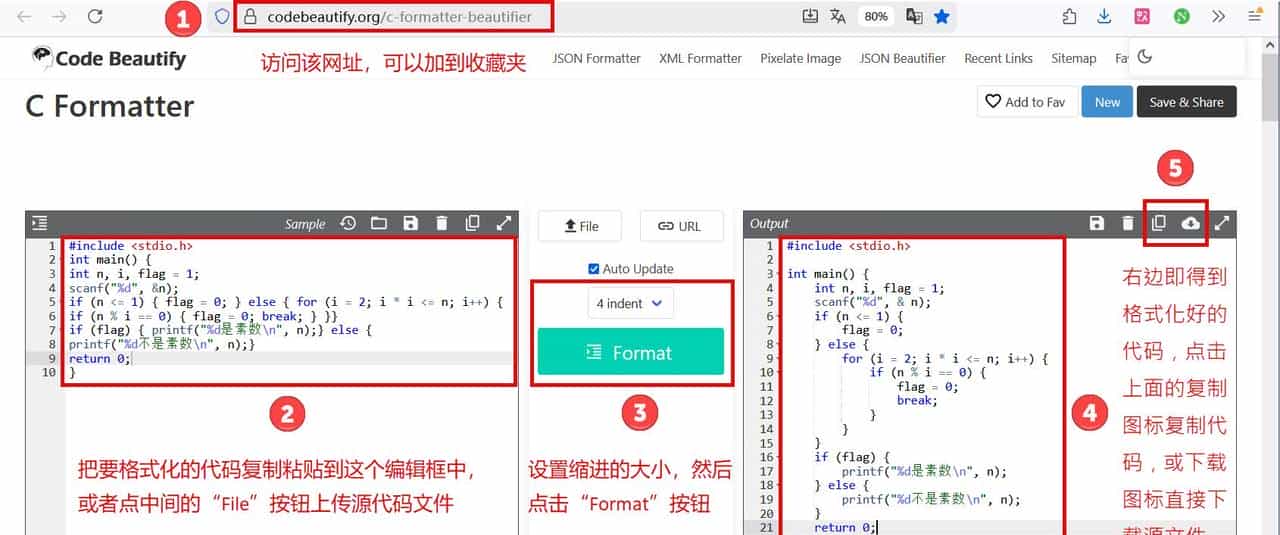The image size is (1280, 535).
Task: Expand output editor to fullscreen
Action: 1221,224
